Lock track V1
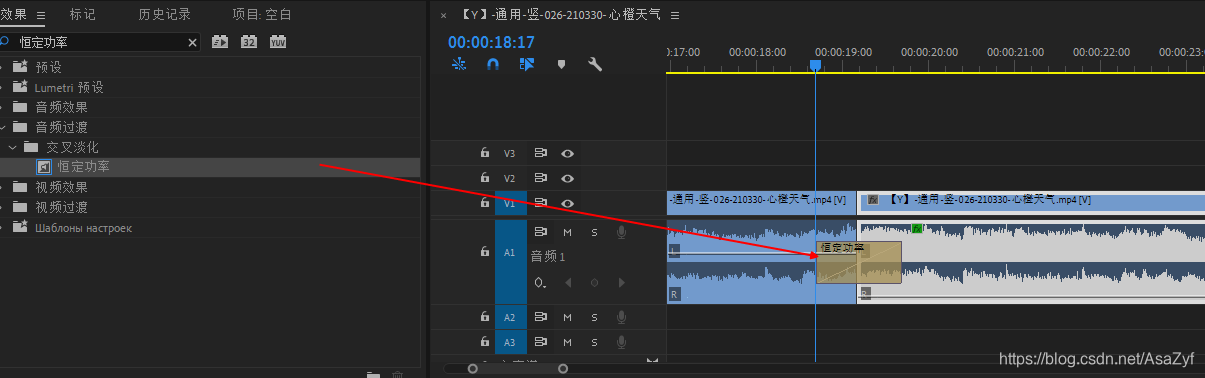 [x=485, y=203]
